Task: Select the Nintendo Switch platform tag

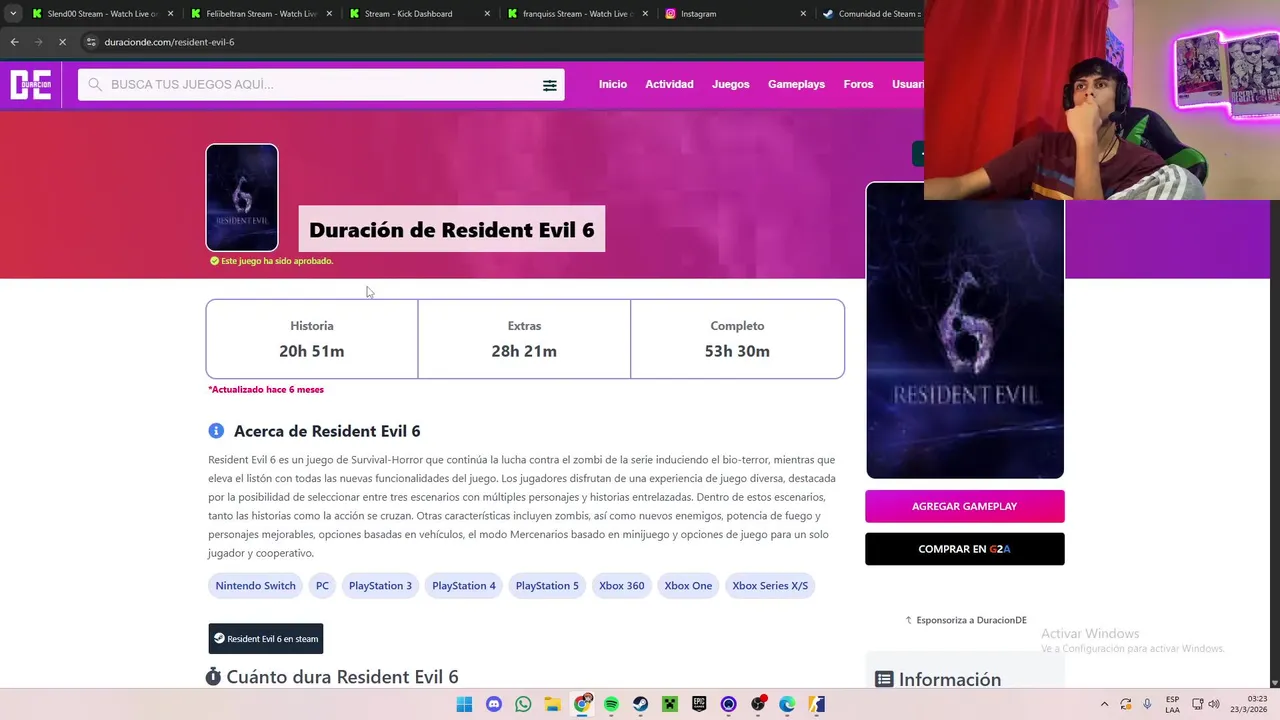Action: click(255, 586)
